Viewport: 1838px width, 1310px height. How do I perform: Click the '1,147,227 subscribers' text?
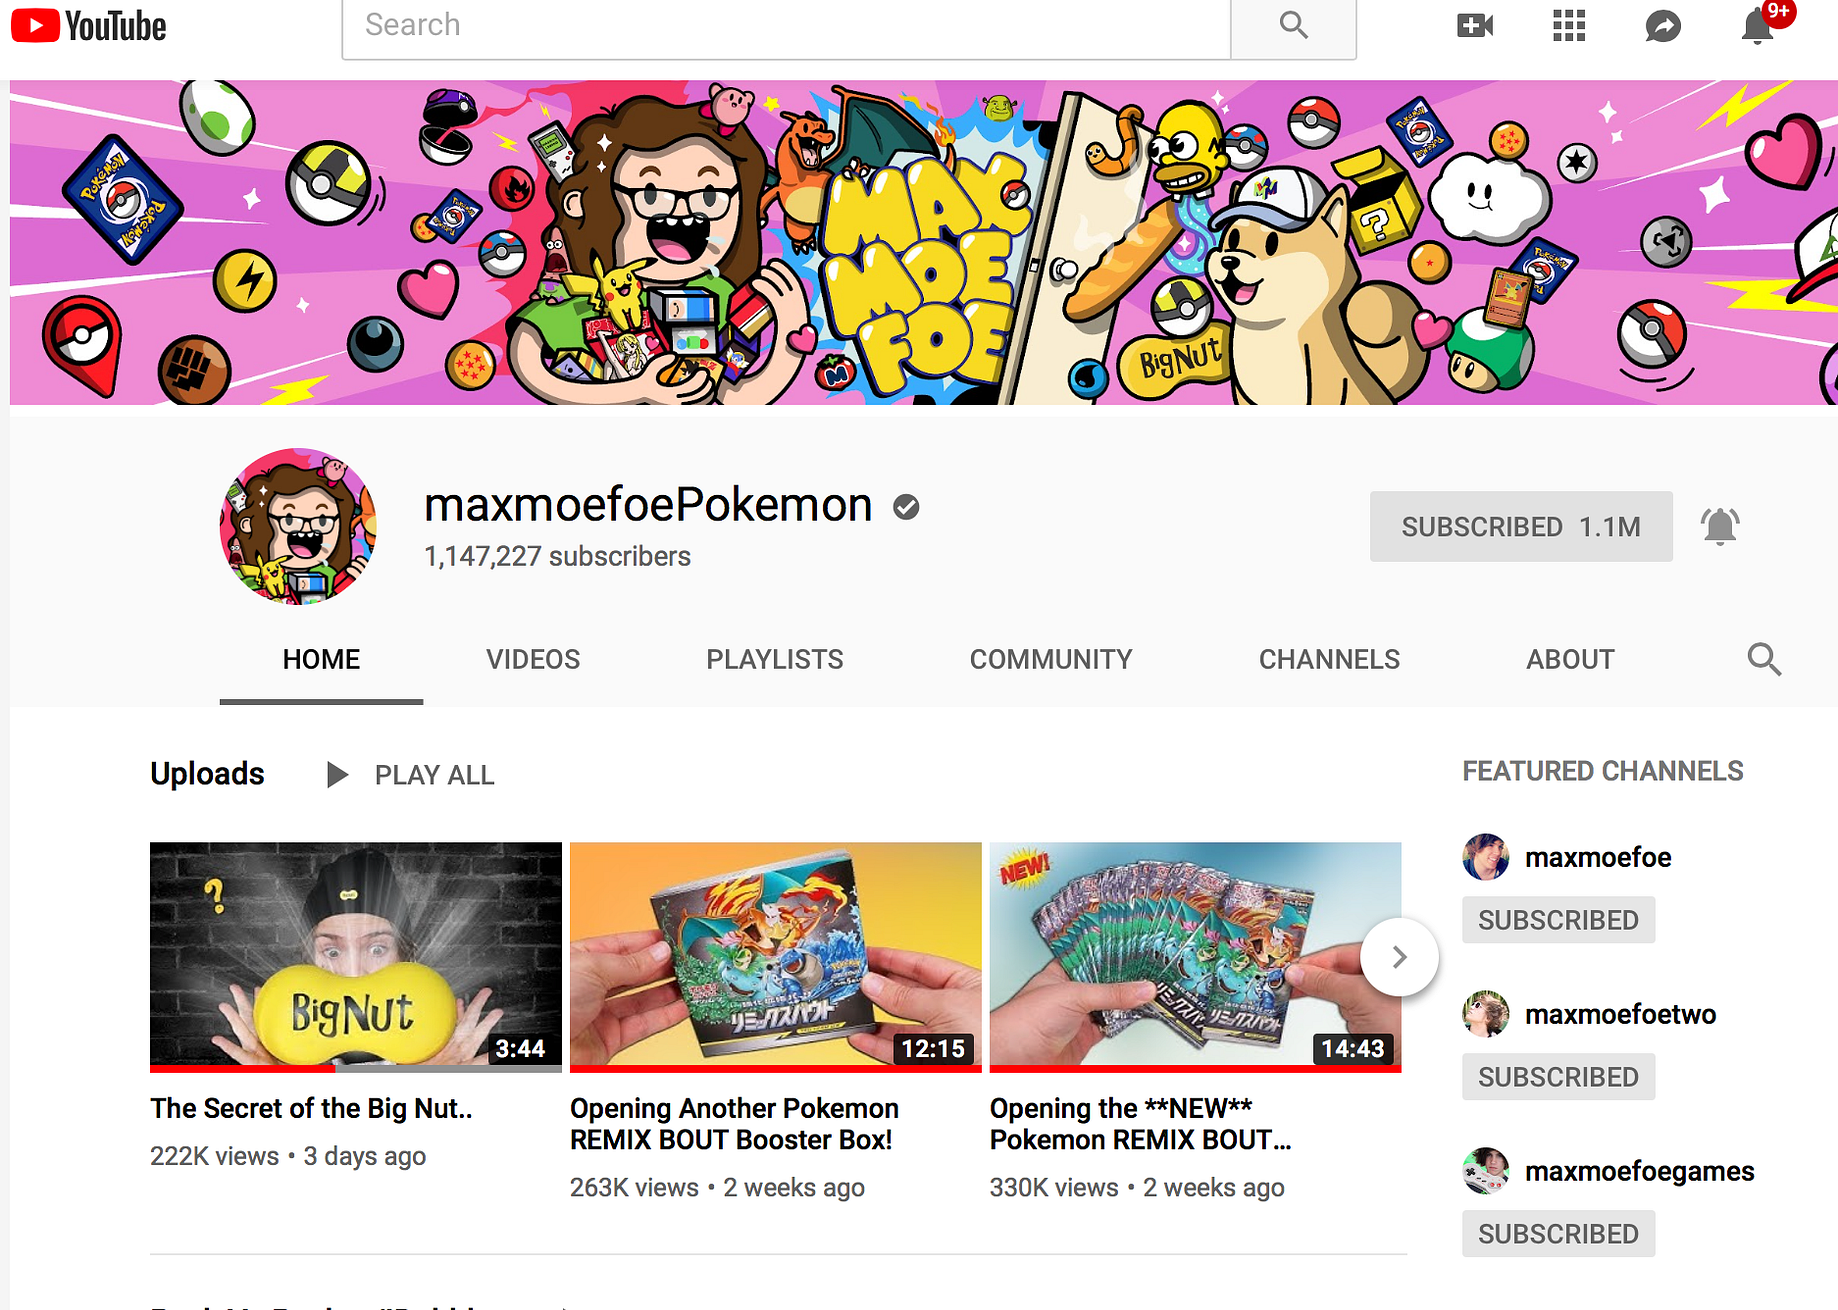(x=557, y=557)
